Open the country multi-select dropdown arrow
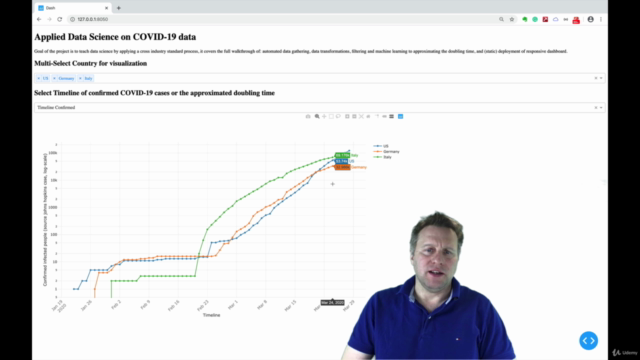This screenshot has height=360, width=640. click(601, 78)
